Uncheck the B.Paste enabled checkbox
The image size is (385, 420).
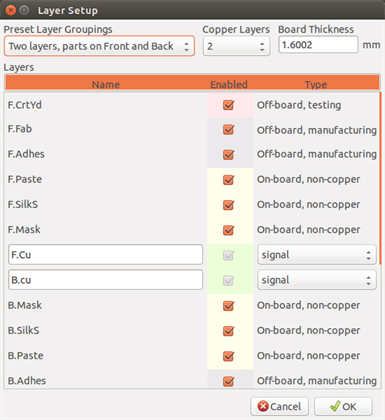228,356
